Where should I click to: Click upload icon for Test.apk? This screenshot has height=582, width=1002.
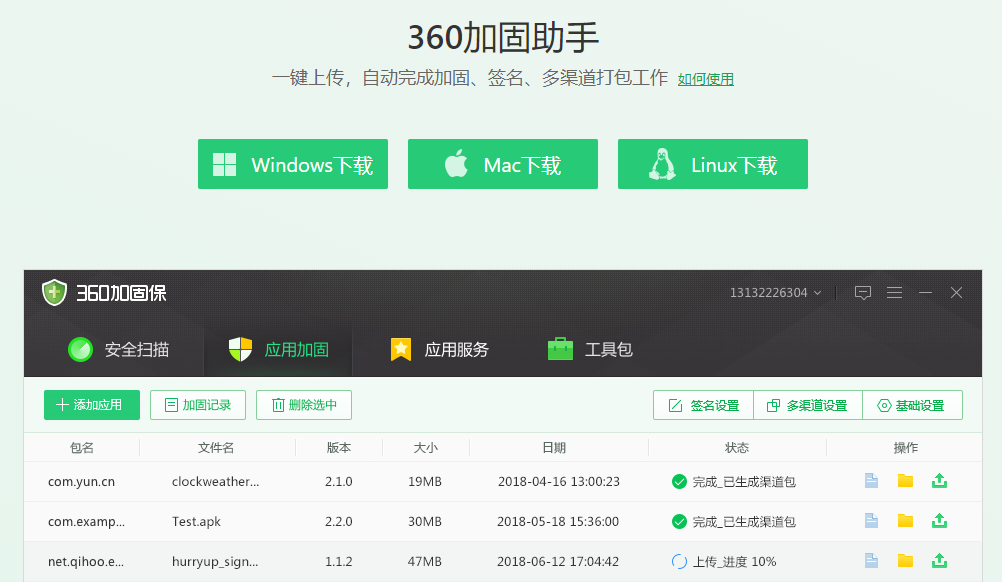coord(939,521)
